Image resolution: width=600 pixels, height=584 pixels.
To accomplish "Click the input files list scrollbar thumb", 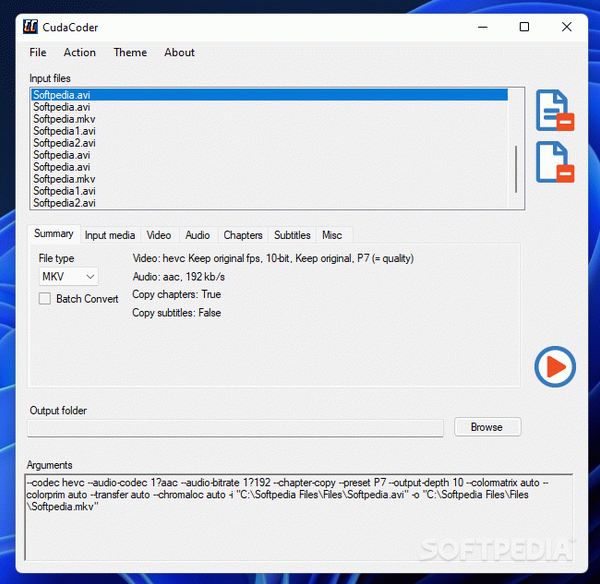I will click(x=516, y=169).
